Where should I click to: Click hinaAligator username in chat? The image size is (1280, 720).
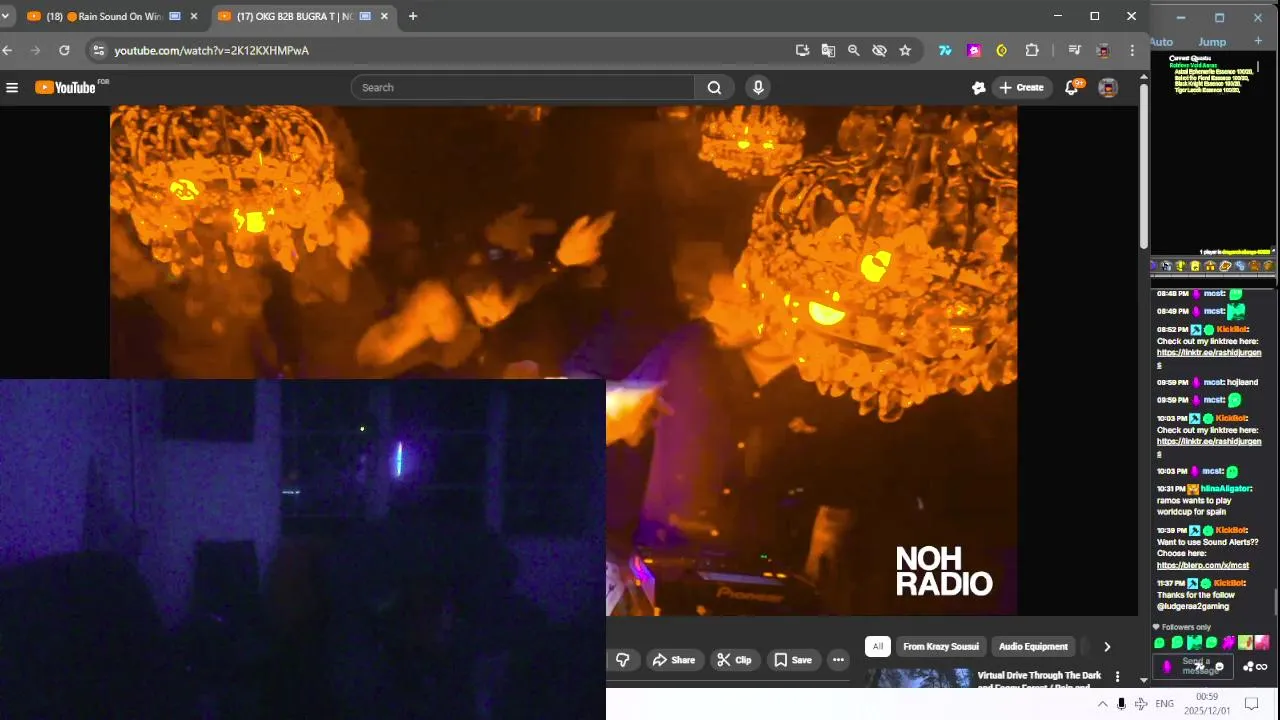(x=1225, y=489)
